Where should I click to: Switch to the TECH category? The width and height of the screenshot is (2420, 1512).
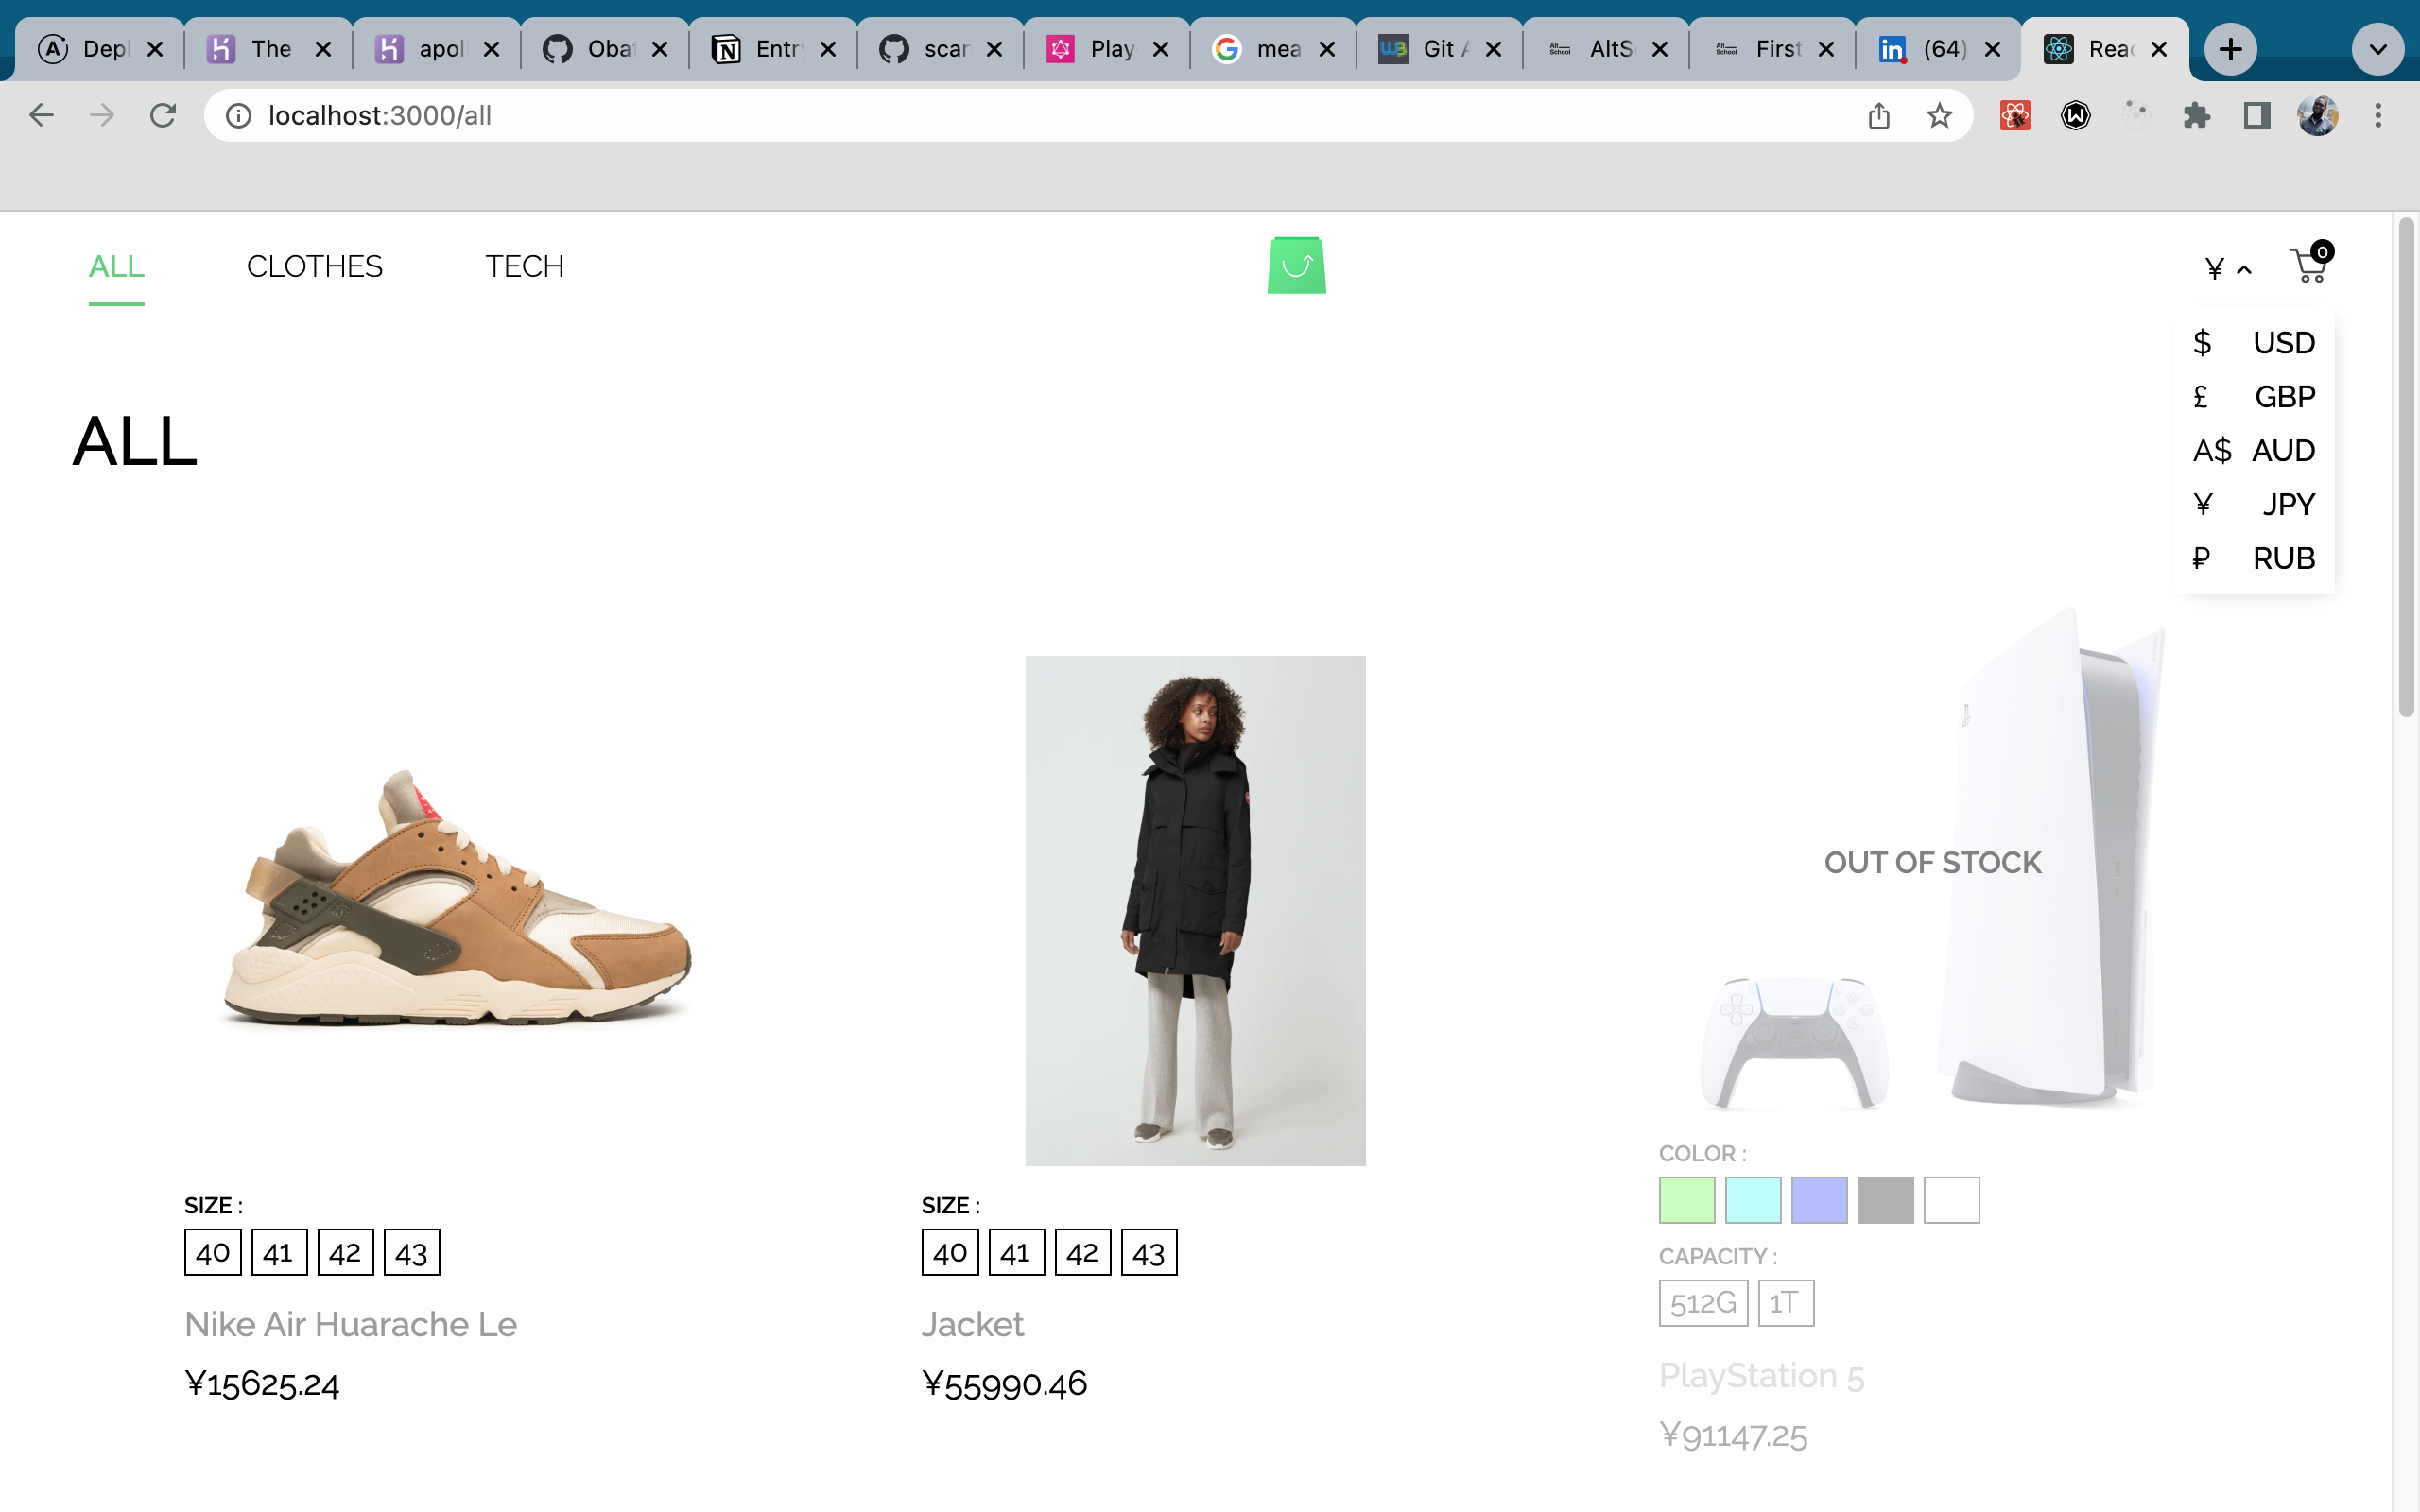(x=524, y=267)
